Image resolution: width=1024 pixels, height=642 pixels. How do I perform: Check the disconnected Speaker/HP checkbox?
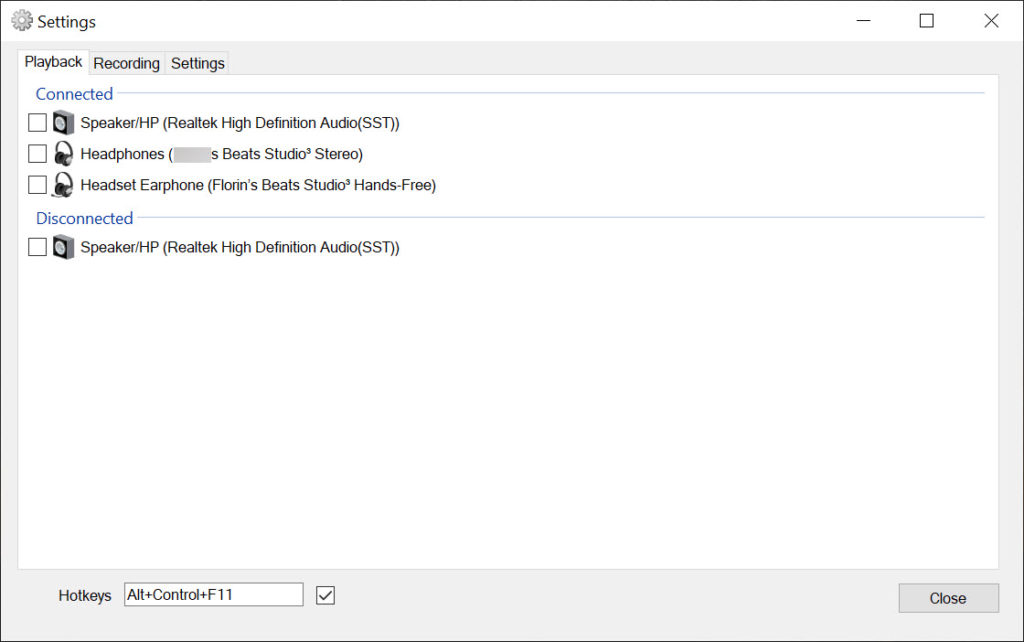(x=37, y=247)
